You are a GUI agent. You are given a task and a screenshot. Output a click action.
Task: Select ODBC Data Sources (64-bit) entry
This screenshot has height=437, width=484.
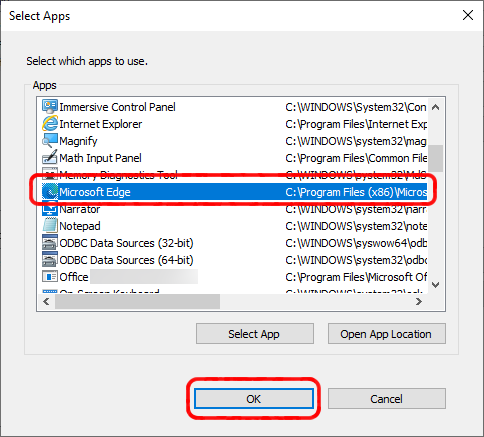(234, 260)
